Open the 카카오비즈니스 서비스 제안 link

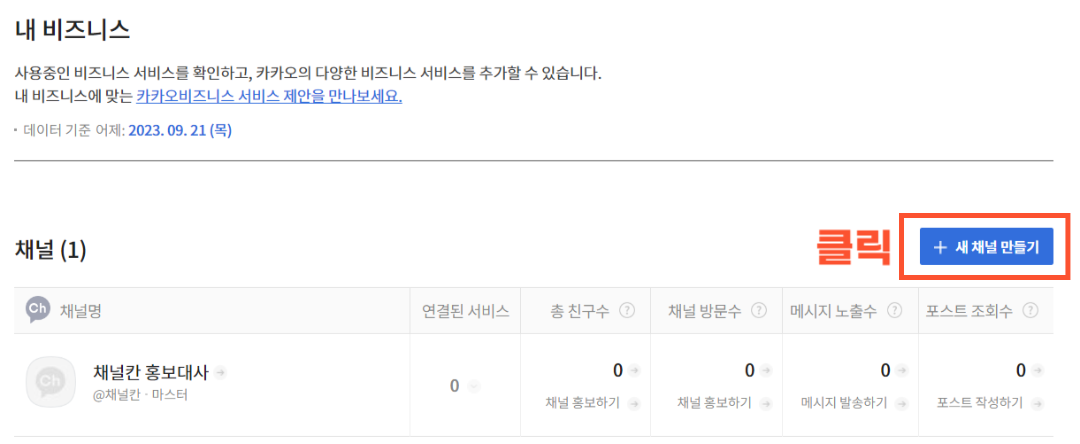click(269, 97)
